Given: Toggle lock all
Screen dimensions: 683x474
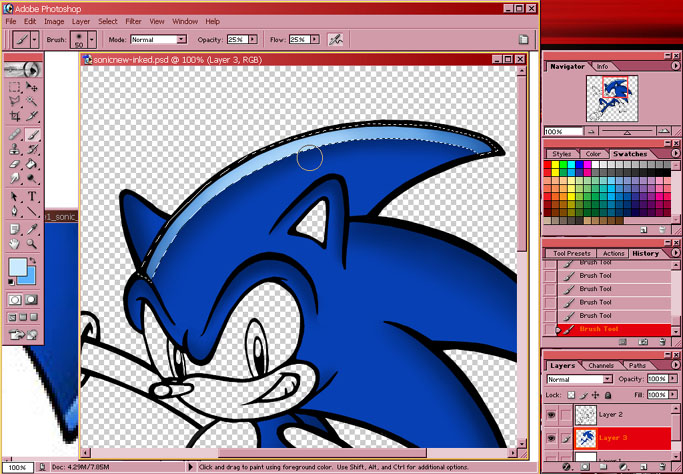Looking at the screenshot, I should [x=608, y=395].
